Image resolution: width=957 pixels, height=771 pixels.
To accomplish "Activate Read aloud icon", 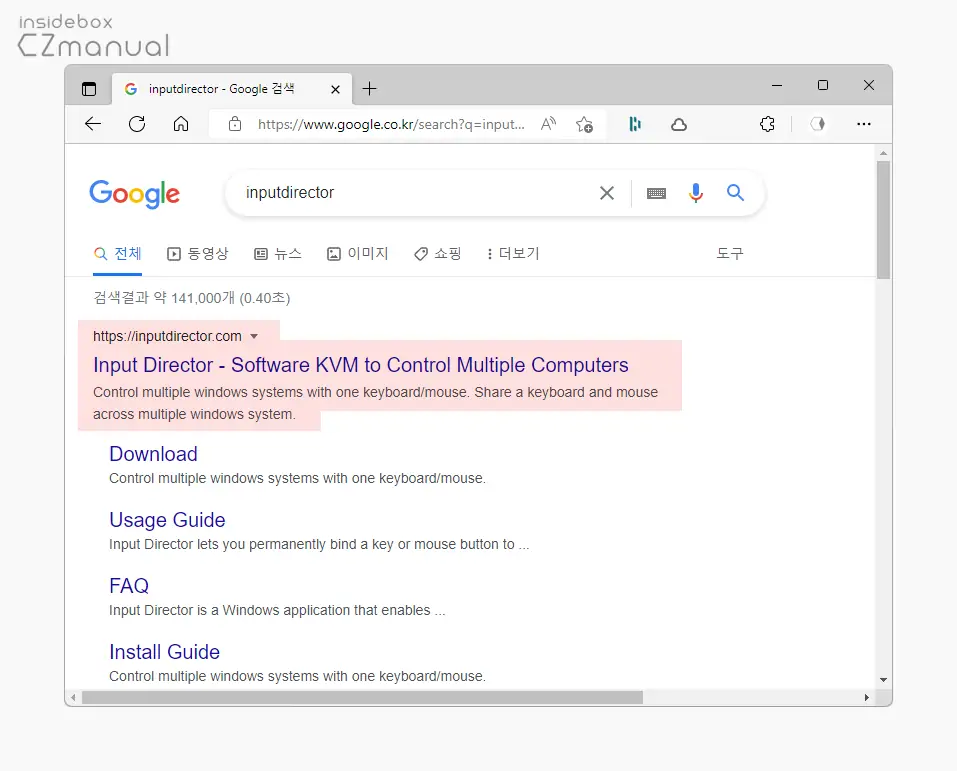I will (x=548, y=125).
